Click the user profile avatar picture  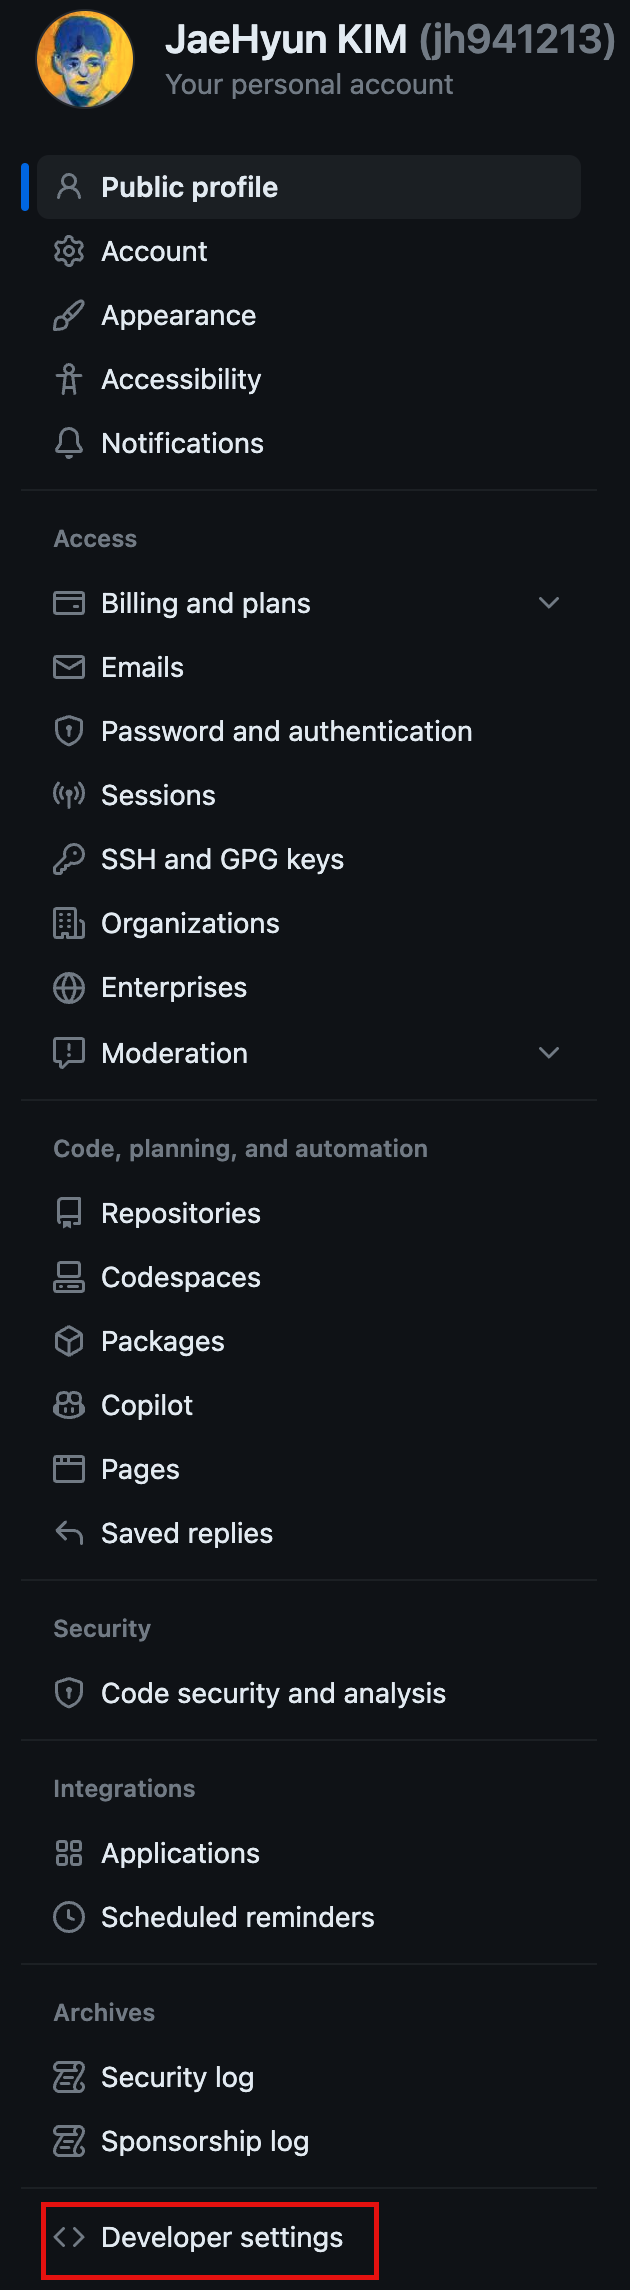pyautogui.click(x=85, y=59)
